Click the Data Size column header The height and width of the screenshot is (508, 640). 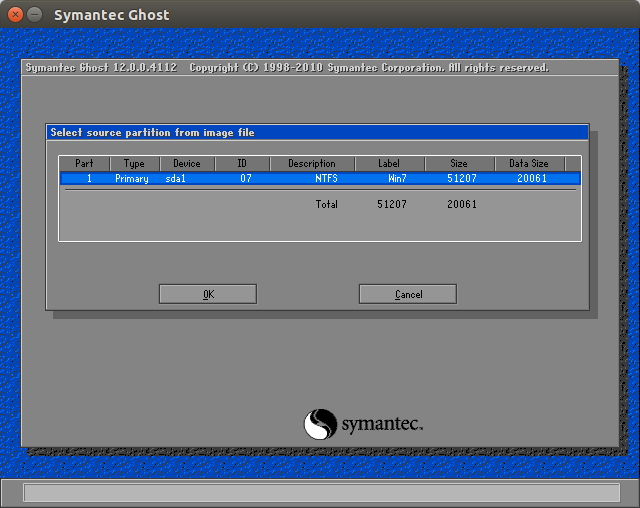(x=529, y=164)
